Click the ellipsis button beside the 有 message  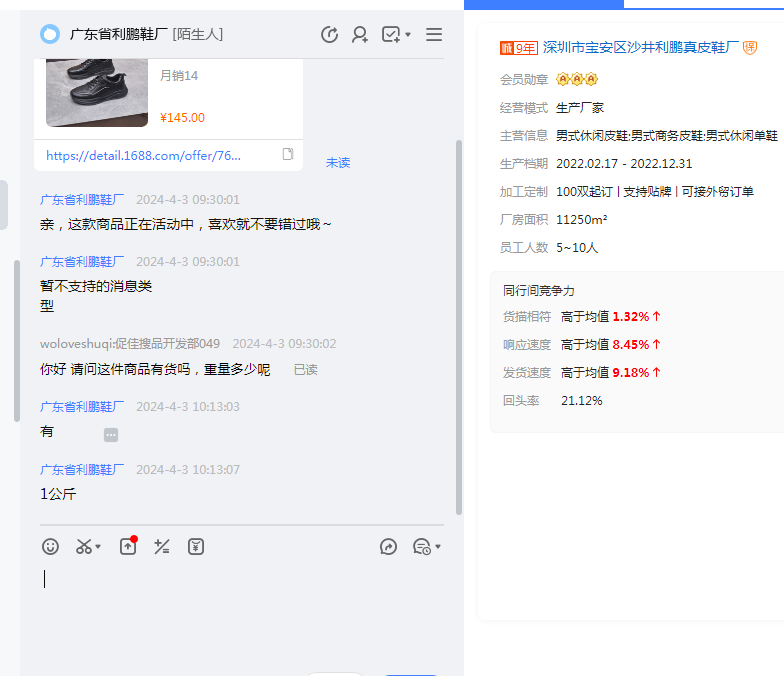[x=111, y=435]
